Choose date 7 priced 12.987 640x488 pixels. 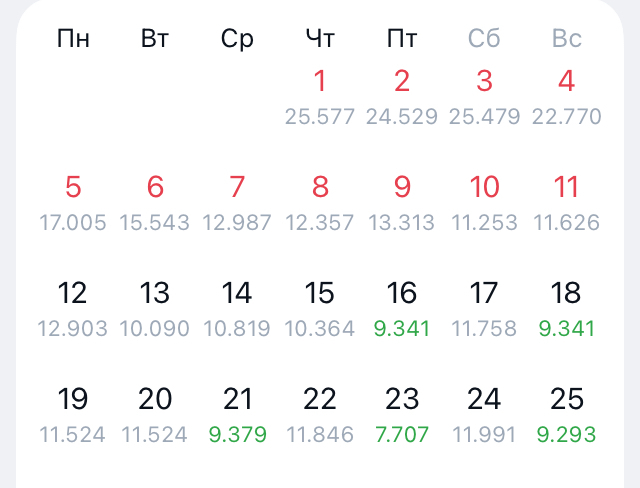pyautogui.click(x=237, y=201)
